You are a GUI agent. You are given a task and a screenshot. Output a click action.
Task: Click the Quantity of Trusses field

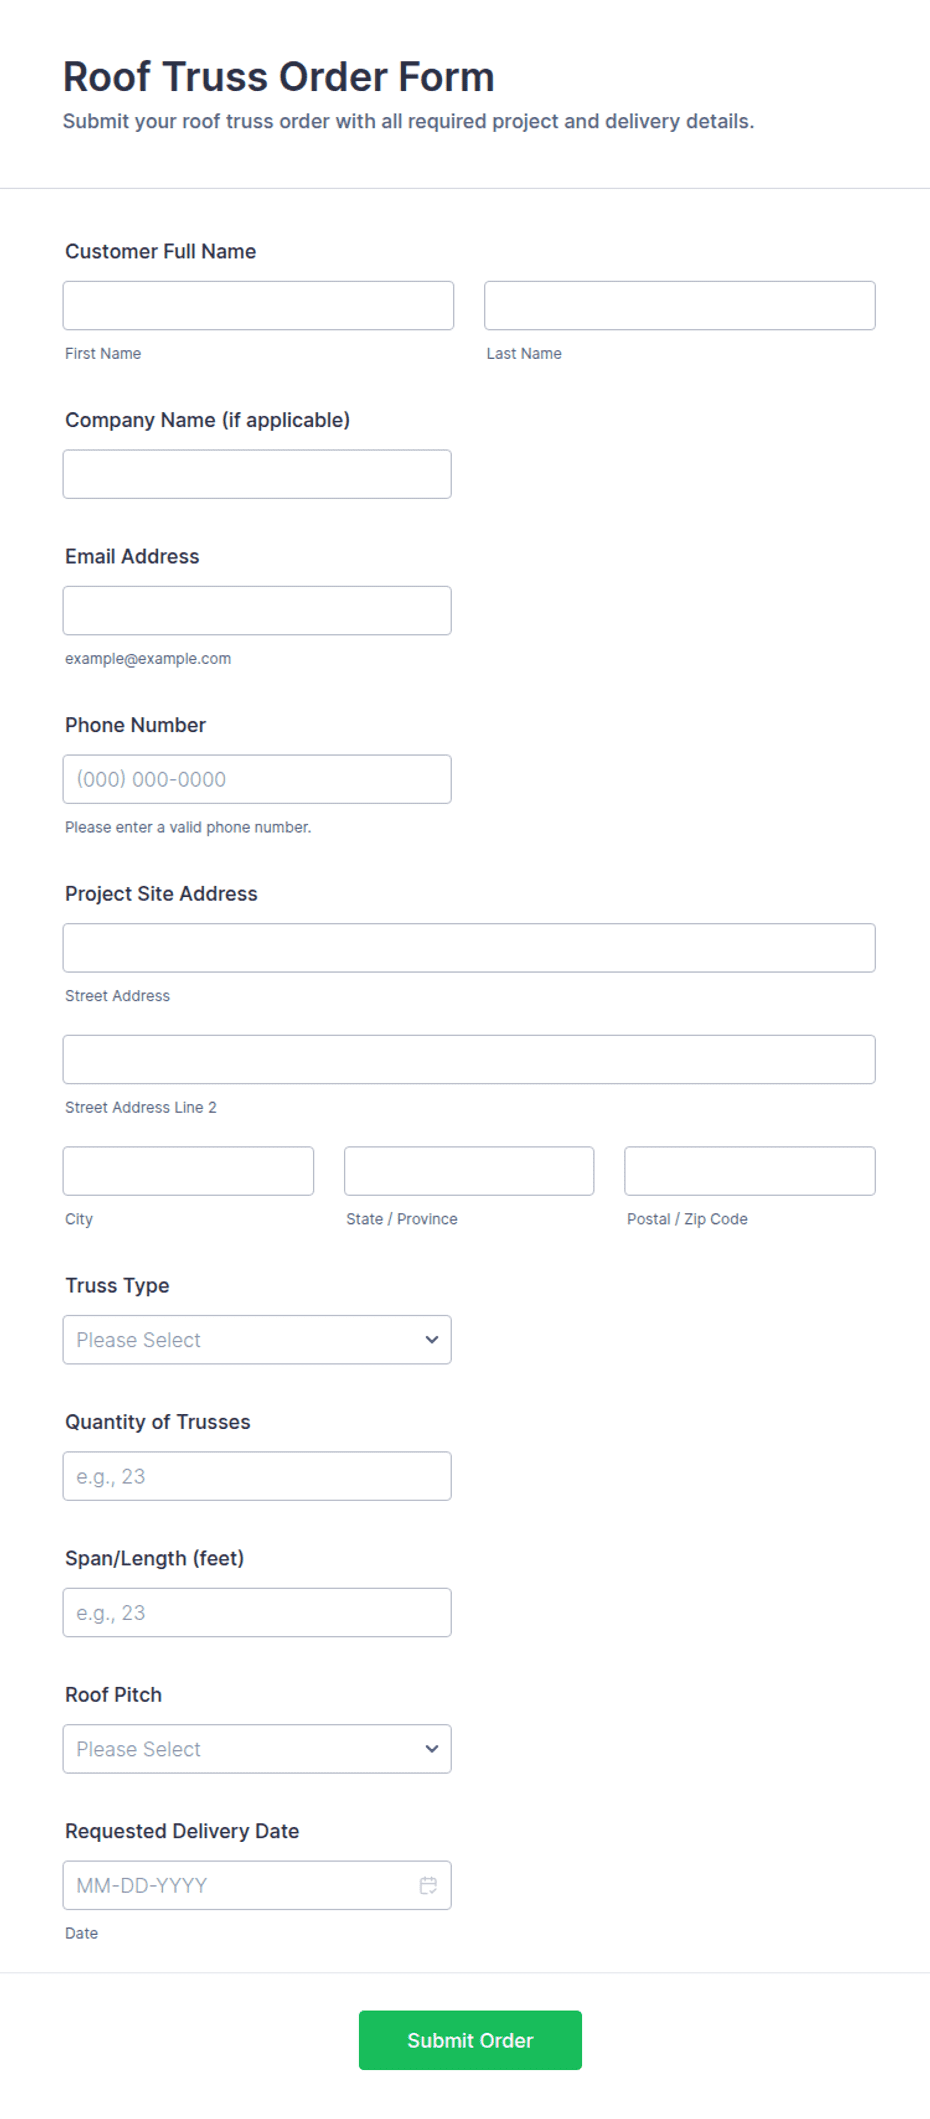[257, 1475]
